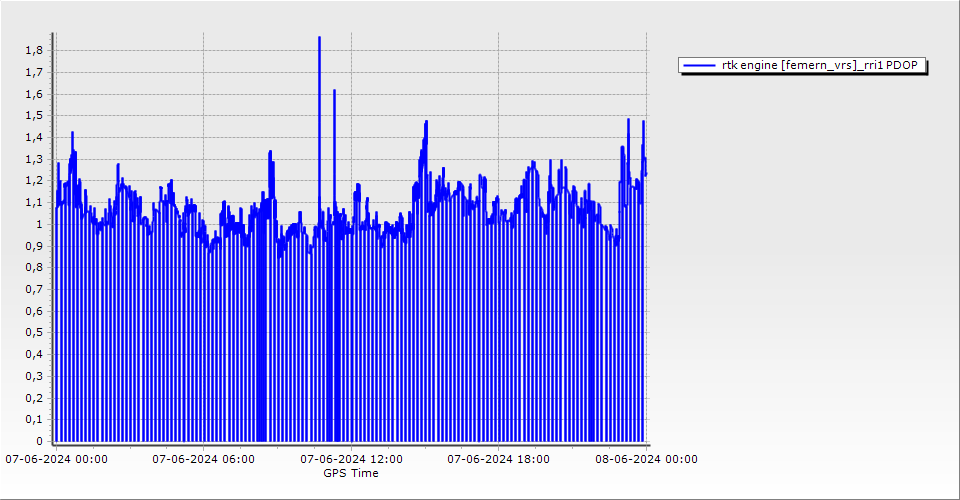Click the 1,5 y-axis tick label

(x=33, y=116)
